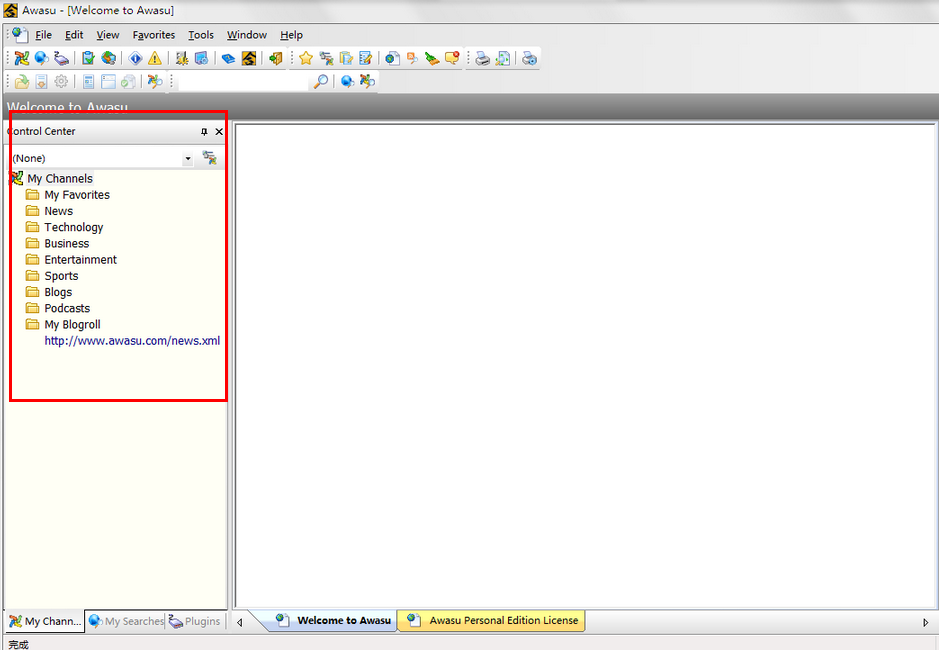The width and height of the screenshot is (939, 650).
Task: Click the blue info diamond icon
Action: coord(136,59)
